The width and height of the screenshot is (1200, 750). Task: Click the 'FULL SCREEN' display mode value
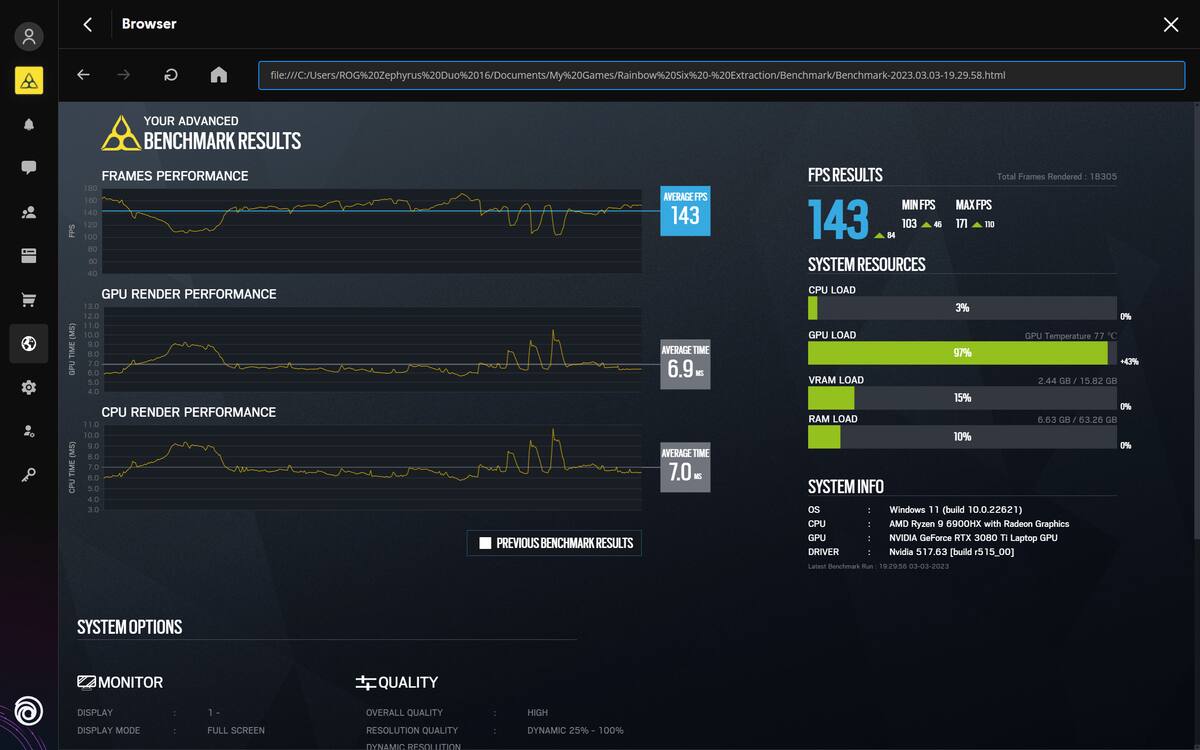pyautogui.click(x=236, y=731)
